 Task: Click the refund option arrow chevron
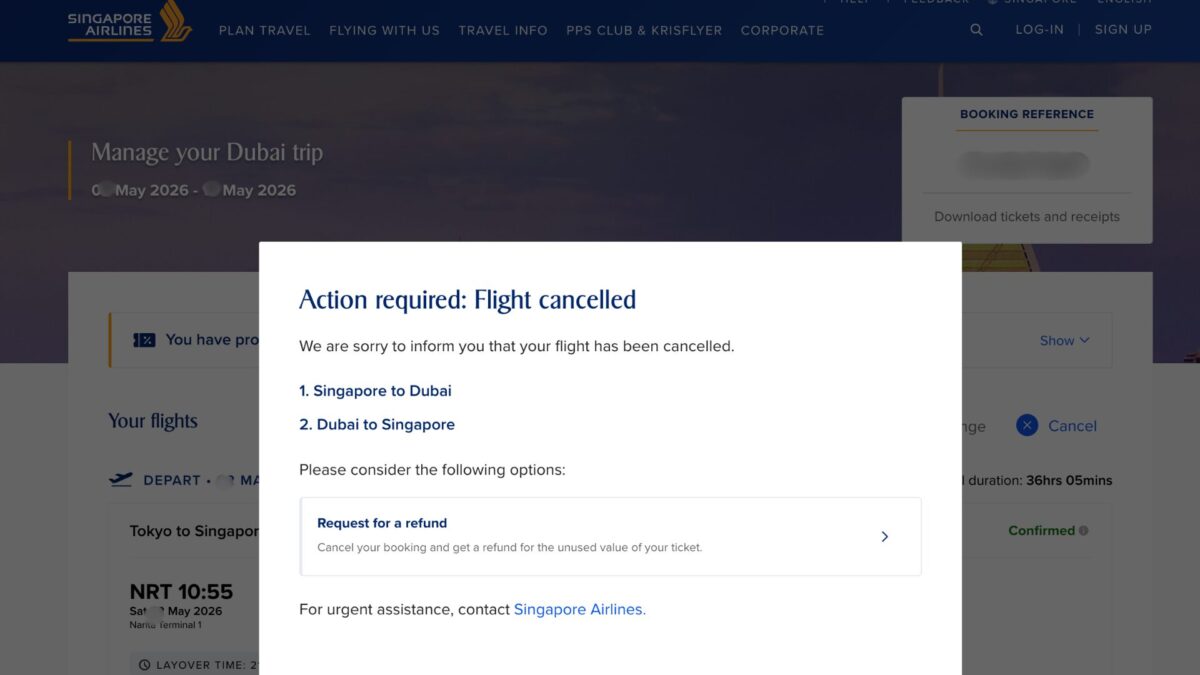tap(884, 537)
